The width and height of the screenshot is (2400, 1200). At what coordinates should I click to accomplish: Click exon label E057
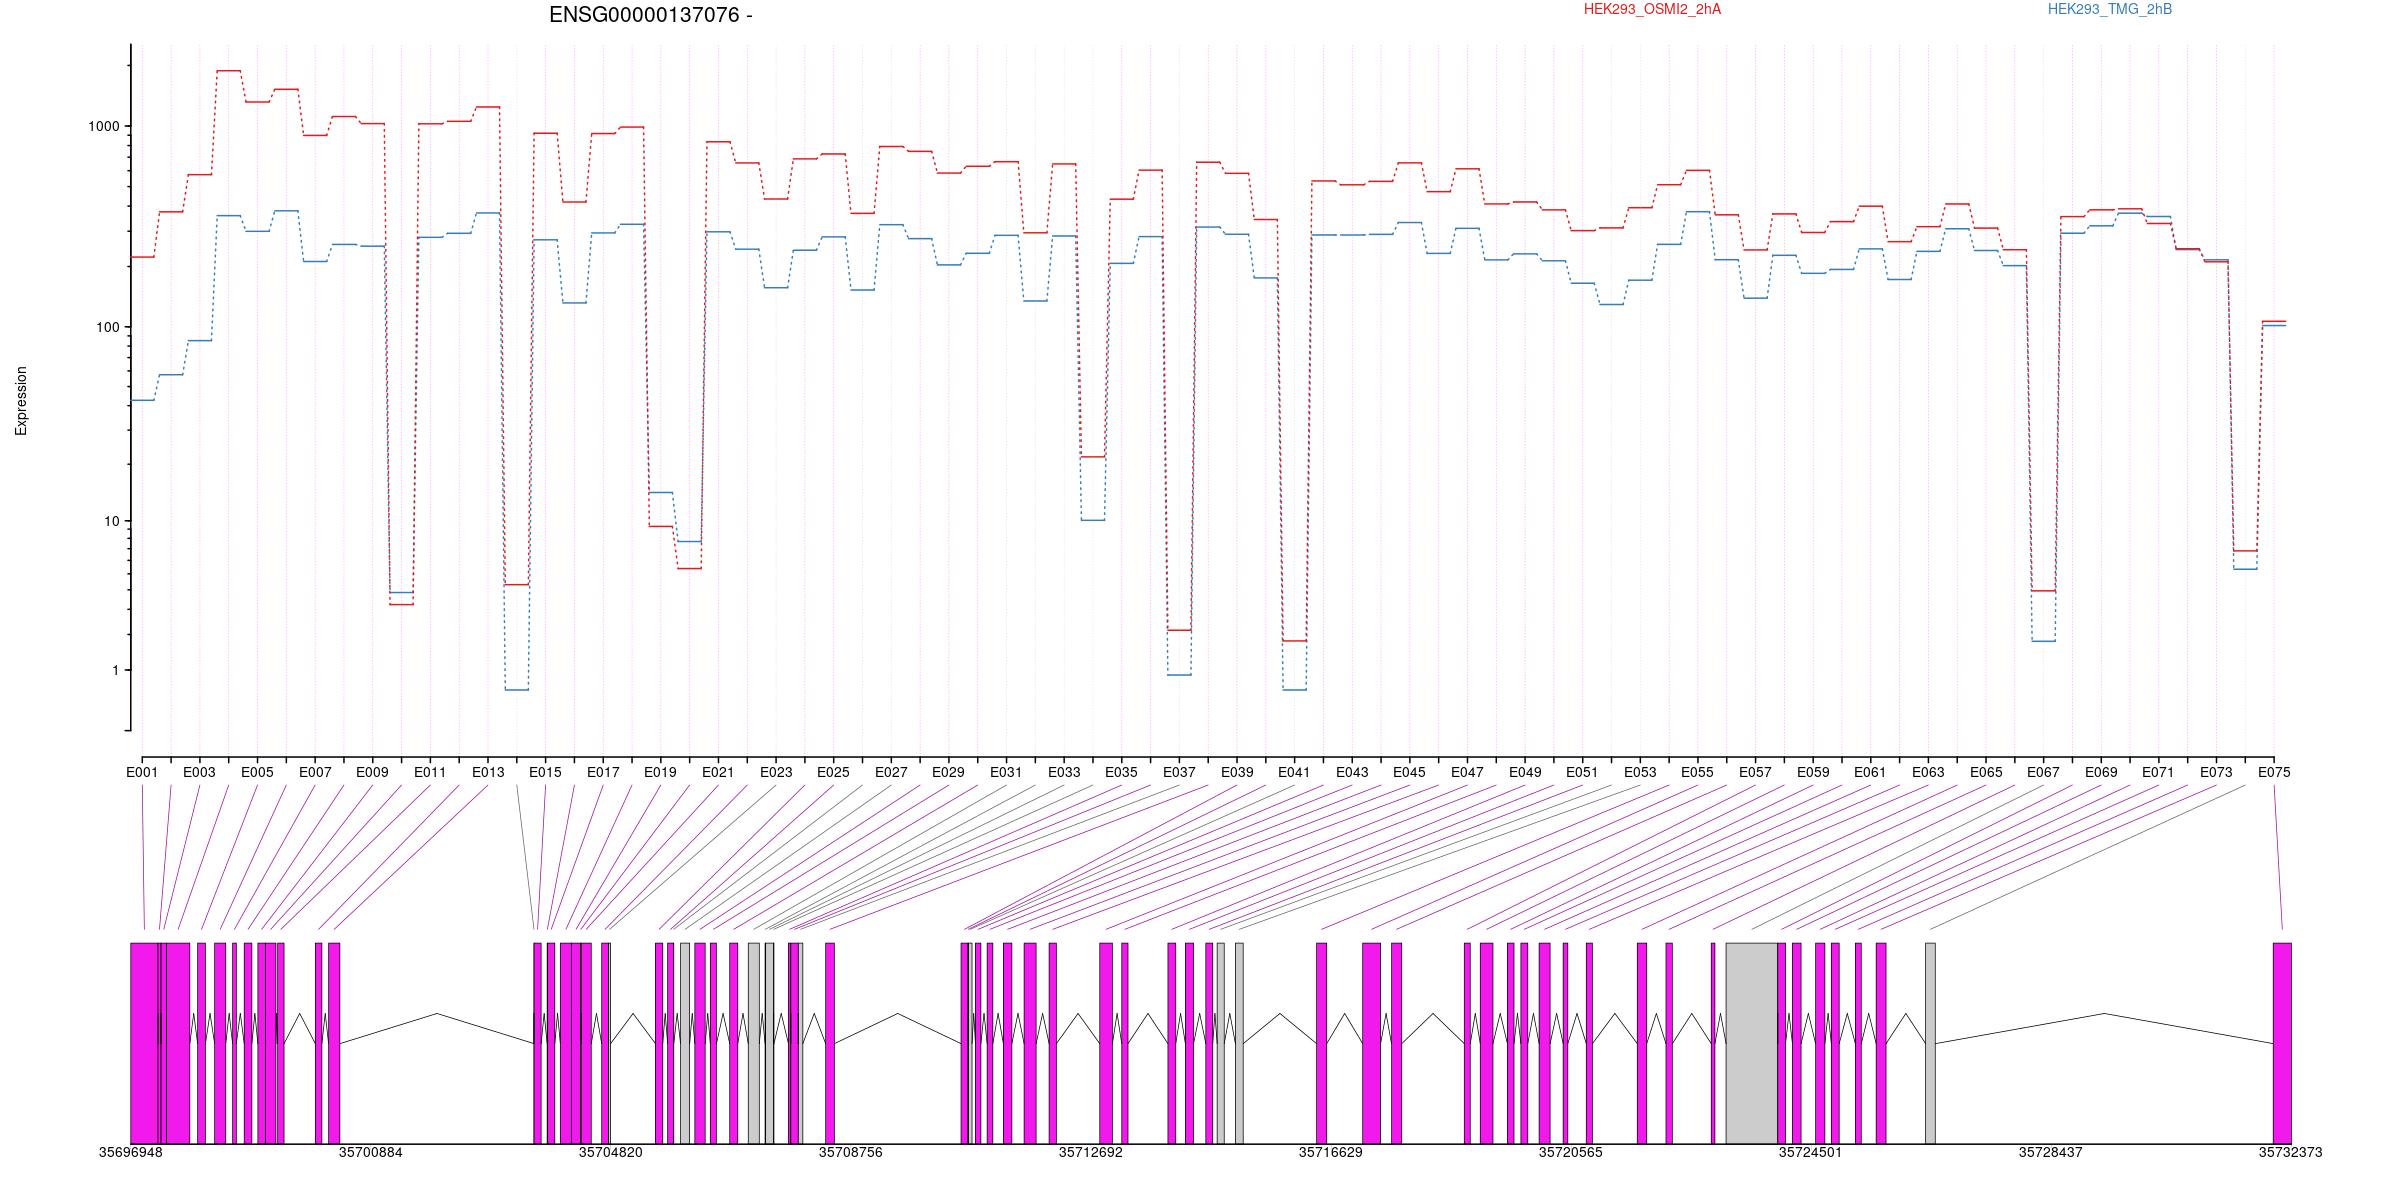pyautogui.click(x=1755, y=772)
